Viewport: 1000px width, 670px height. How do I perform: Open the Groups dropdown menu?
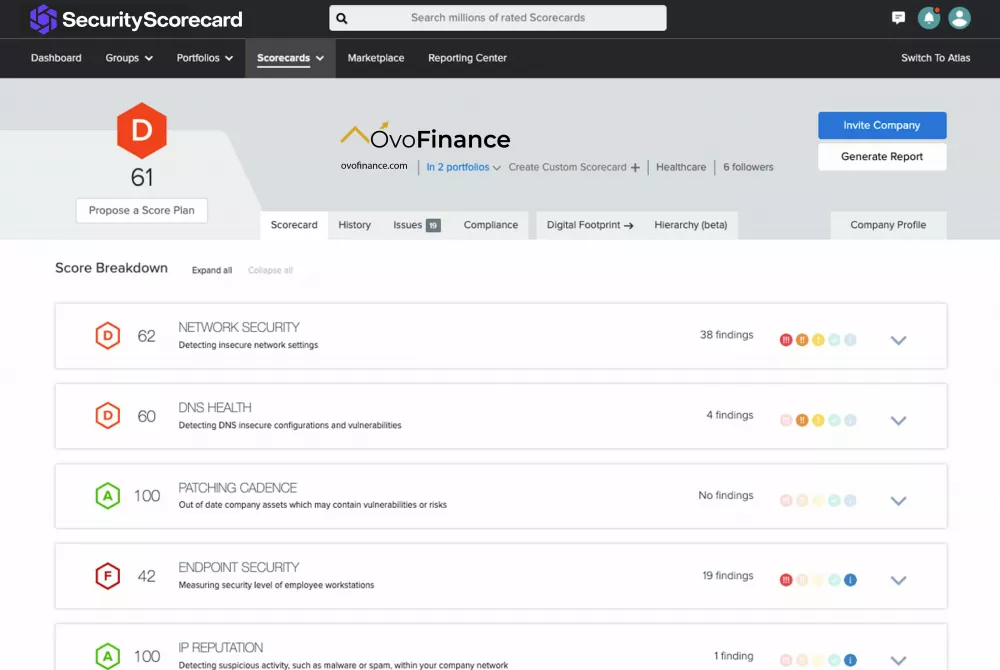[x=129, y=58]
